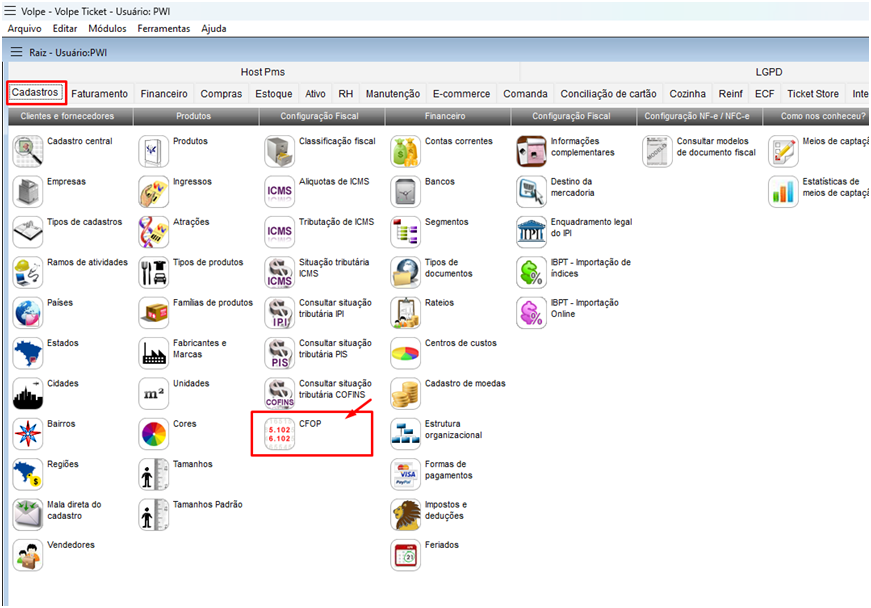This screenshot has height=608, width=871.
Task: Open the Feriados calendar icon
Action: pos(406,555)
